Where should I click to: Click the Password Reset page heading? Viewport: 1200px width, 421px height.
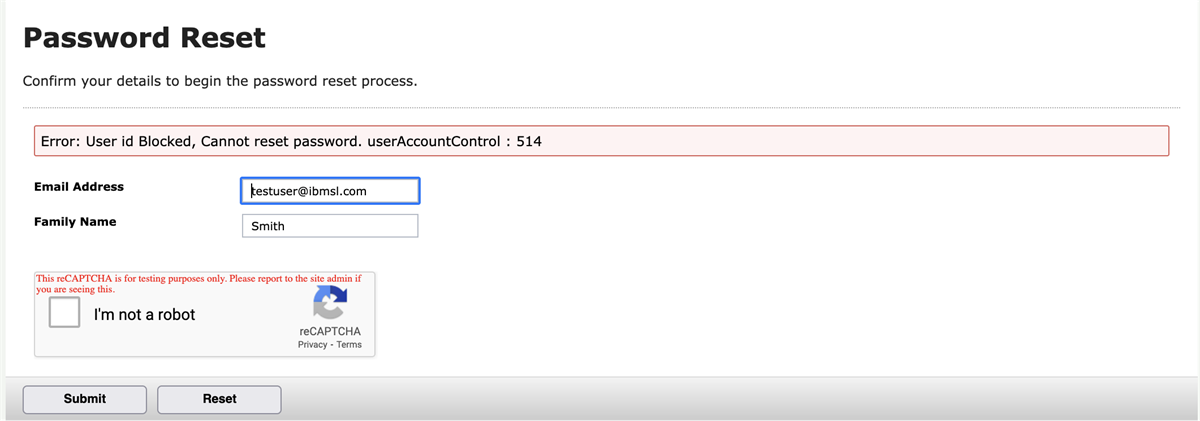[x=144, y=38]
